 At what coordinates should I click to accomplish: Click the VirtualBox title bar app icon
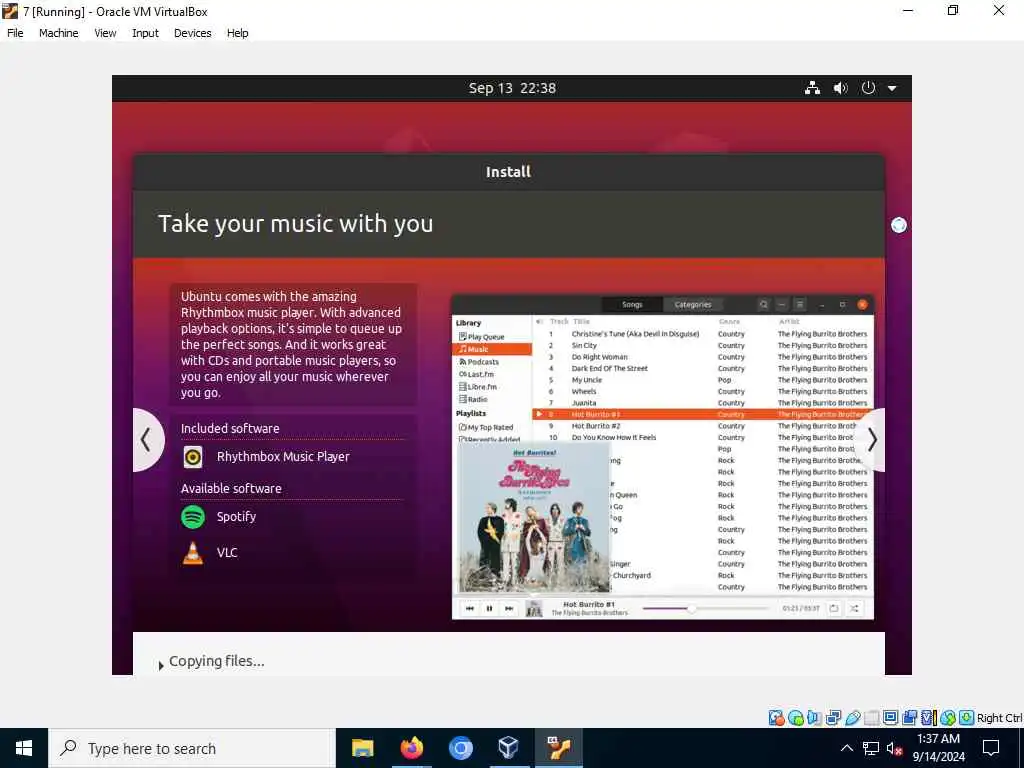tap(10, 11)
